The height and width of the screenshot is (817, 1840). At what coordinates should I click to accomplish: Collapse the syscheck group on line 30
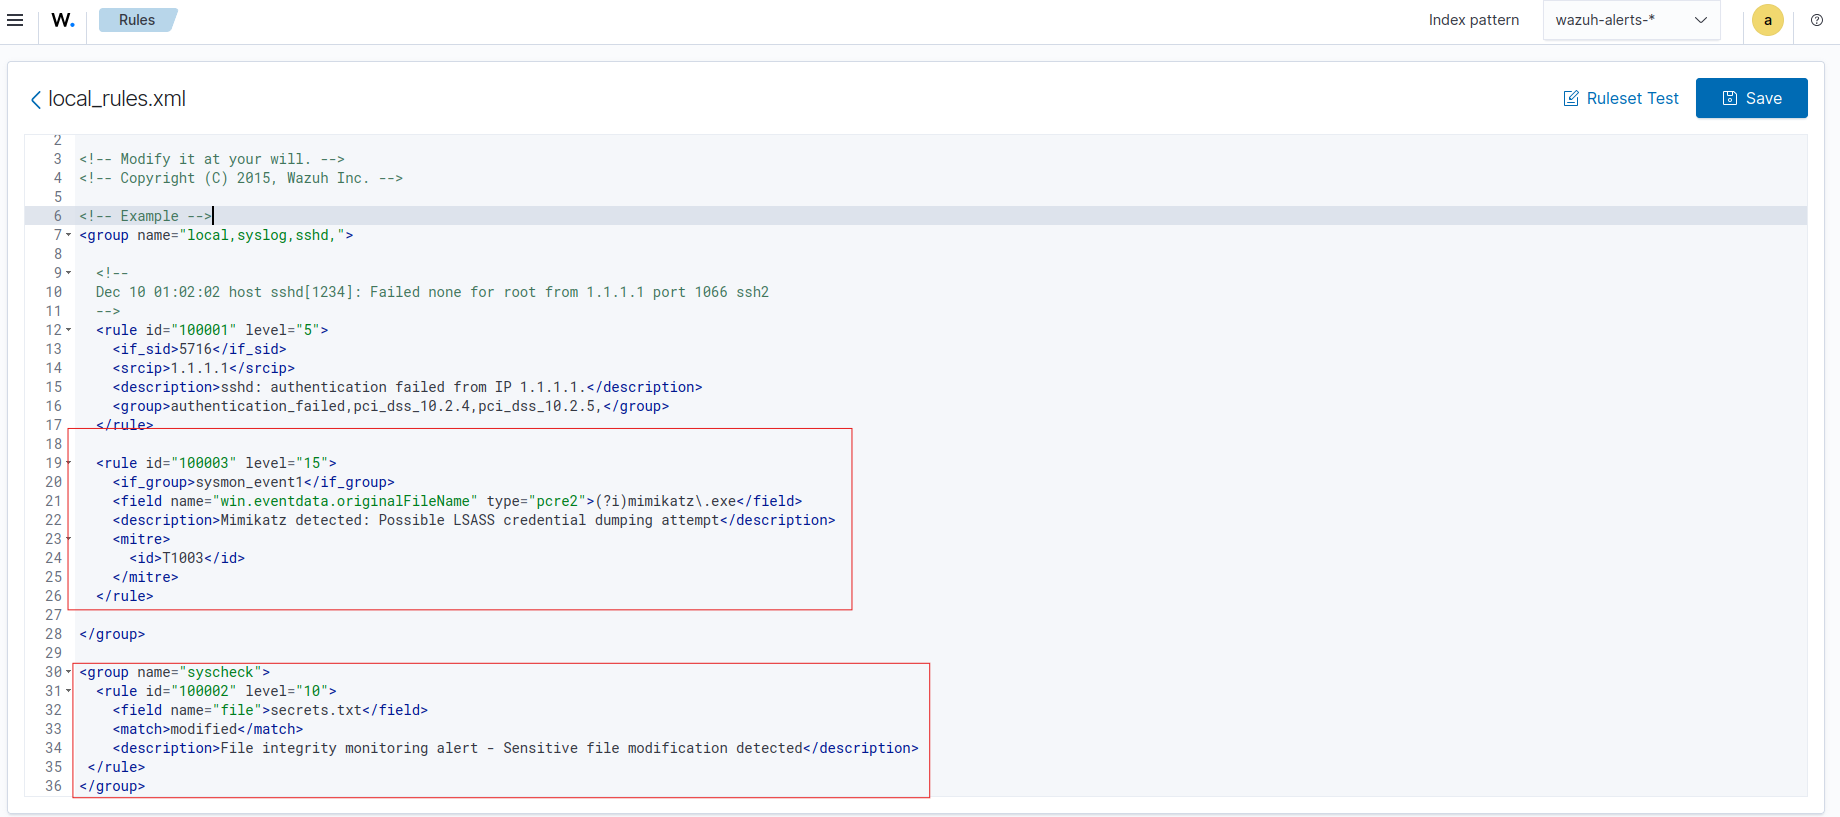click(69, 672)
